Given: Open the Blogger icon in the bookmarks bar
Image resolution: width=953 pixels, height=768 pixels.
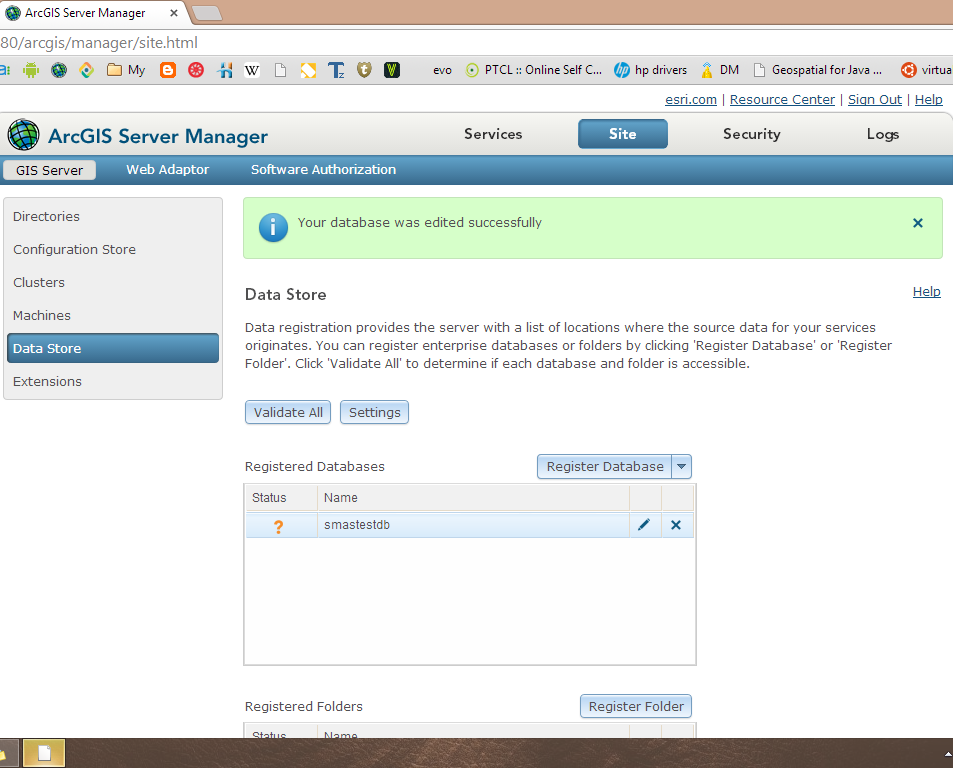Looking at the screenshot, I should coord(167,70).
